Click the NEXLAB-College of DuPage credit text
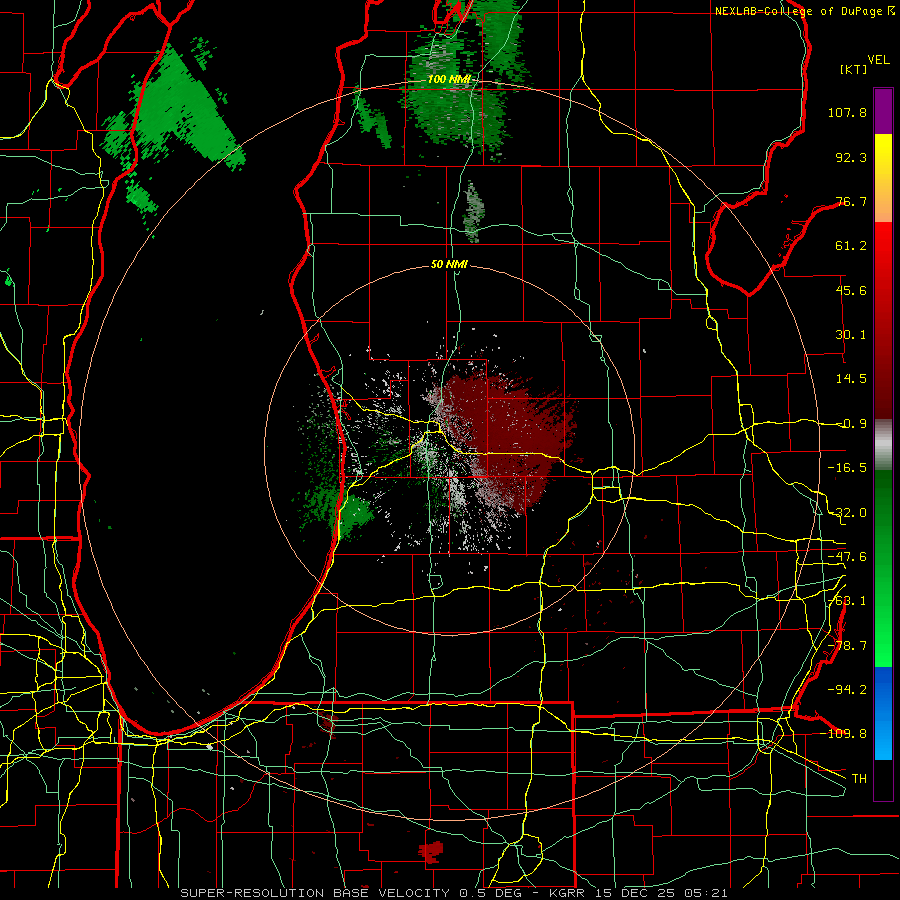The image size is (900, 900). pos(804,11)
